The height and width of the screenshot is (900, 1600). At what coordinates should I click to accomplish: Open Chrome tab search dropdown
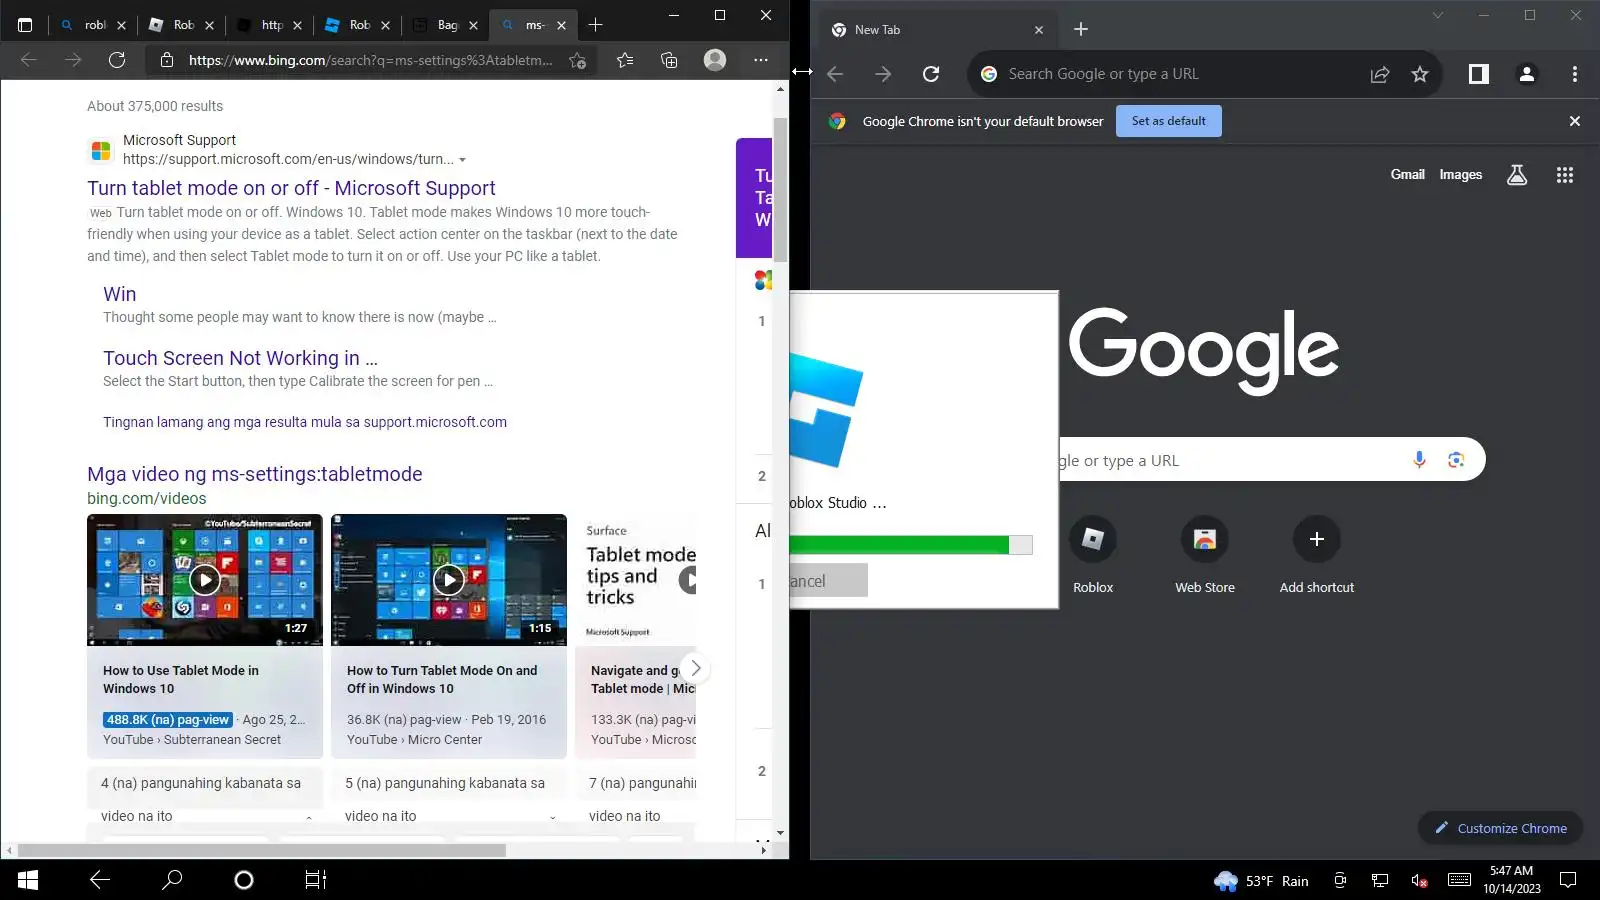tap(1438, 15)
